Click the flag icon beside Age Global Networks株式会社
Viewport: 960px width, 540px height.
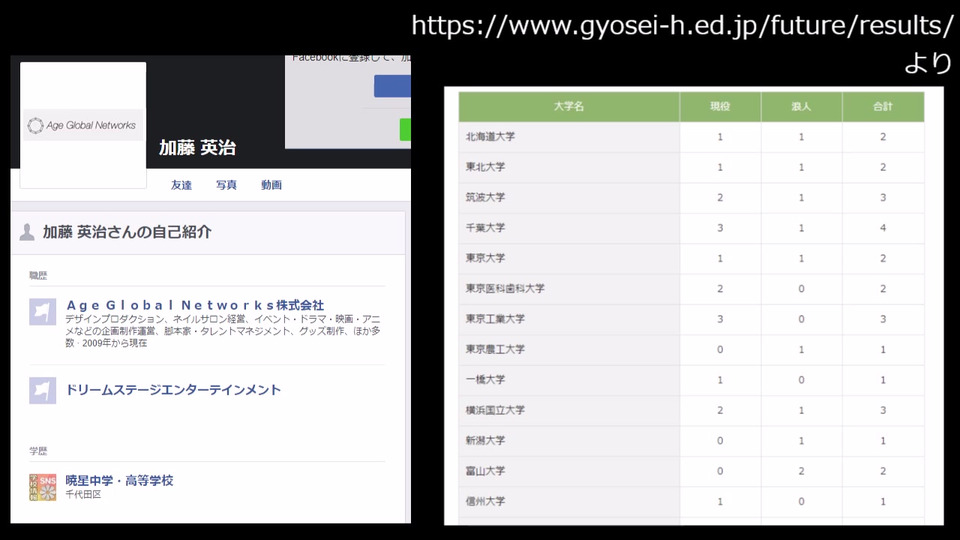click(x=43, y=312)
